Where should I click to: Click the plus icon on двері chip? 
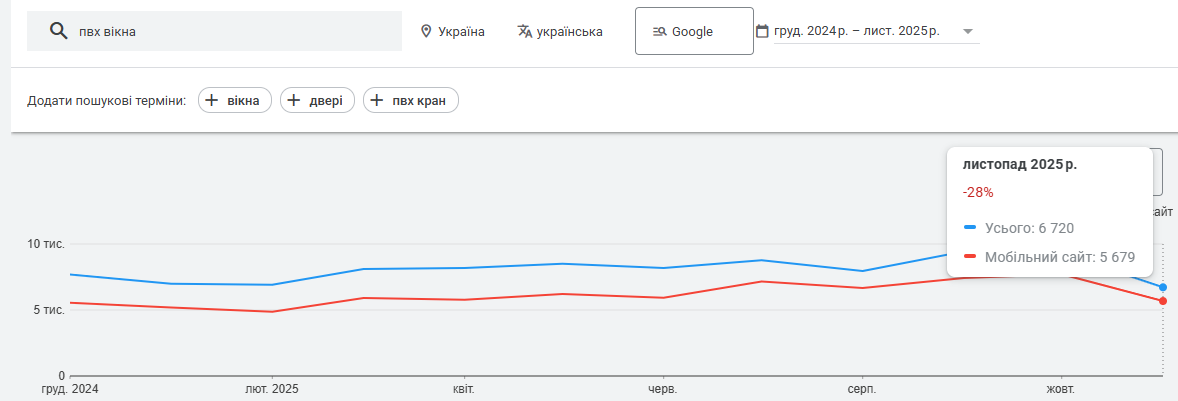tap(294, 100)
